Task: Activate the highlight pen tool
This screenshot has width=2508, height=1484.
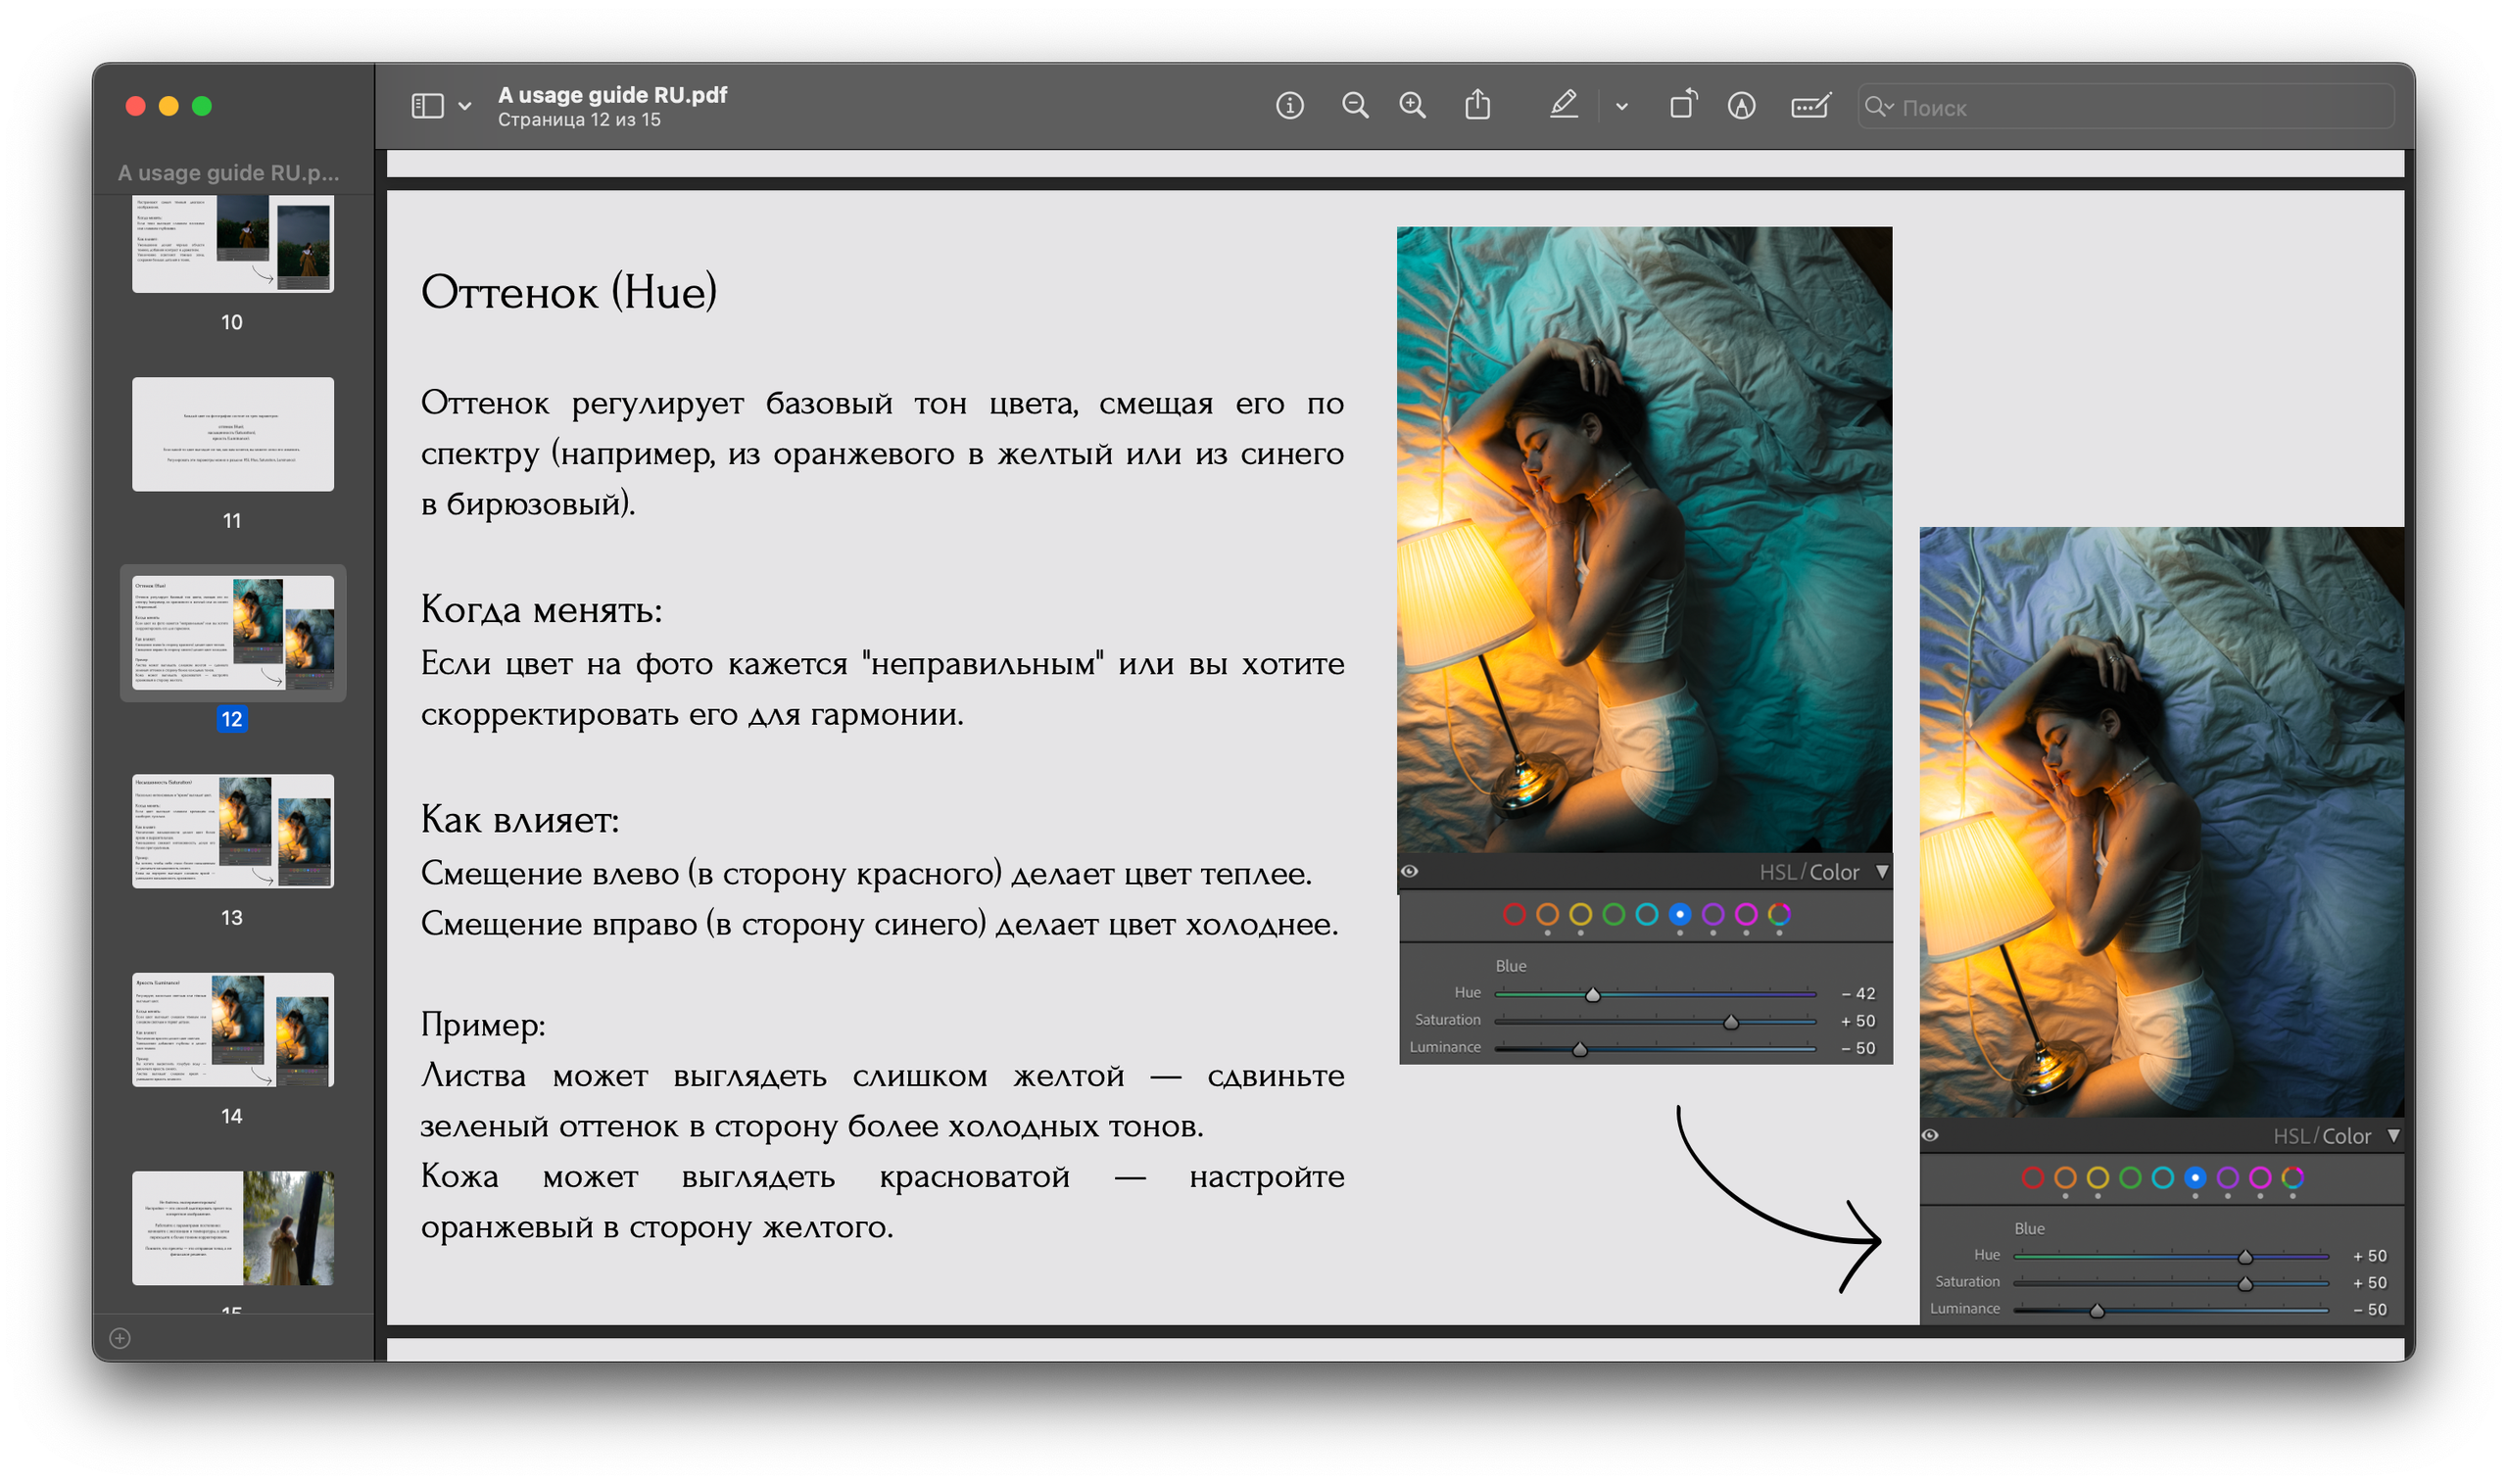Action: click(1563, 105)
